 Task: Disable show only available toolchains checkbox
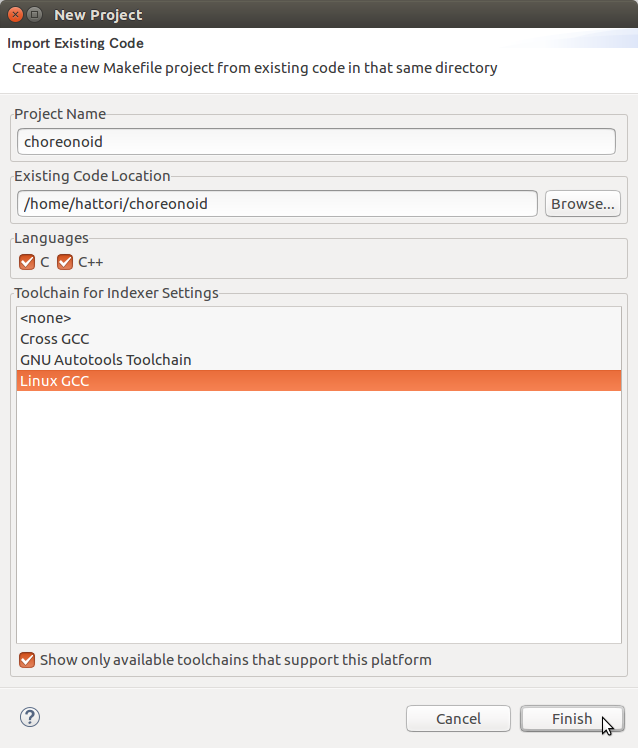27,660
